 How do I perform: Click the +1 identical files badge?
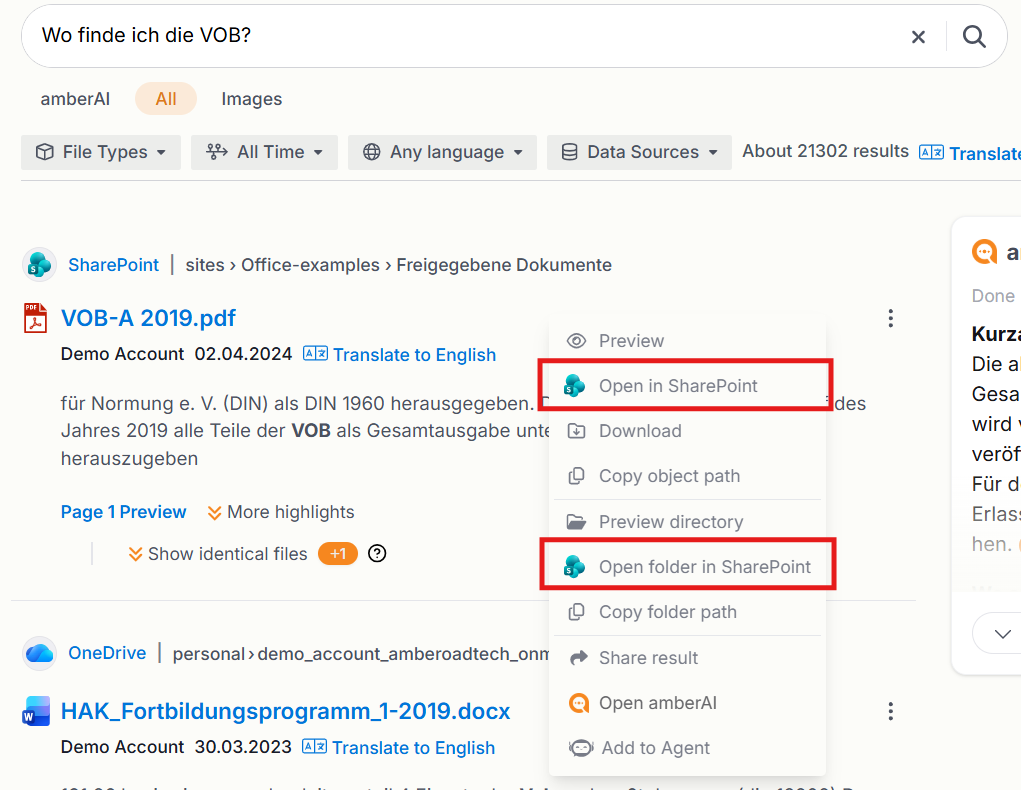click(x=338, y=554)
